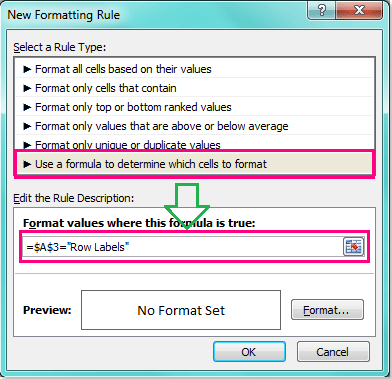Select 'Format only unique or duplicate values'
The height and width of the screenshot is (379, 392).
click(x=195, y=143)
